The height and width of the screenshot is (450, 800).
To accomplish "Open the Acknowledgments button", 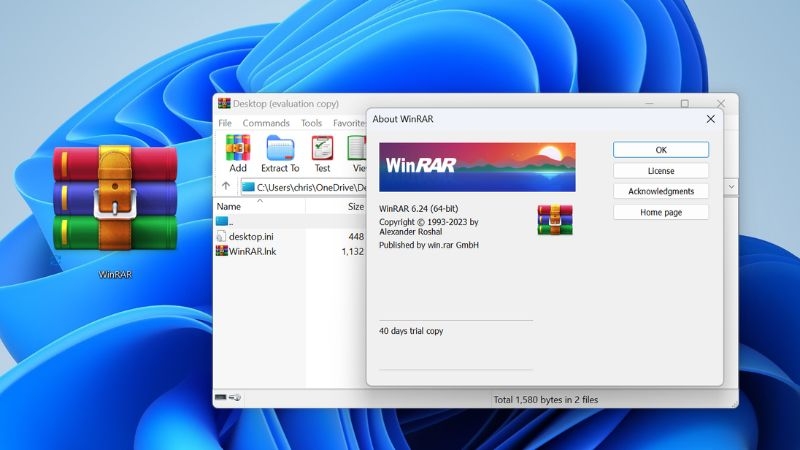I will point(661,191).
